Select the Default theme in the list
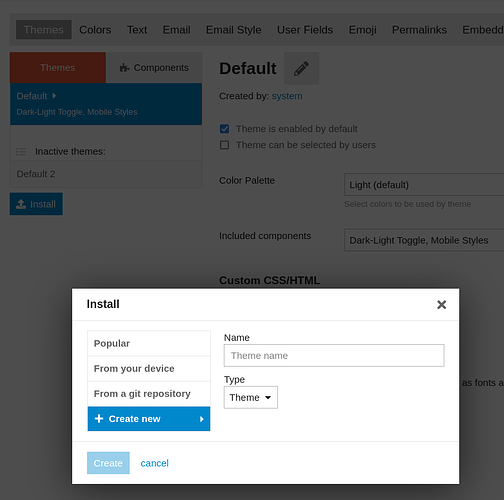Image resolution: width=504 pixels, height=500 pixels. click(x=106, y=104)
